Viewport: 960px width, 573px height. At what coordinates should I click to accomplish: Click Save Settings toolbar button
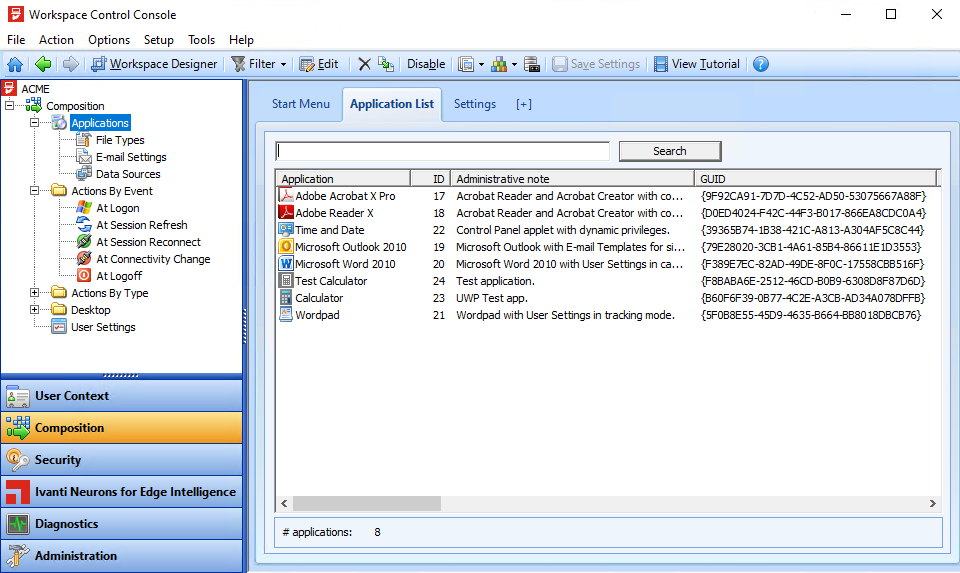tap(596, 64)
